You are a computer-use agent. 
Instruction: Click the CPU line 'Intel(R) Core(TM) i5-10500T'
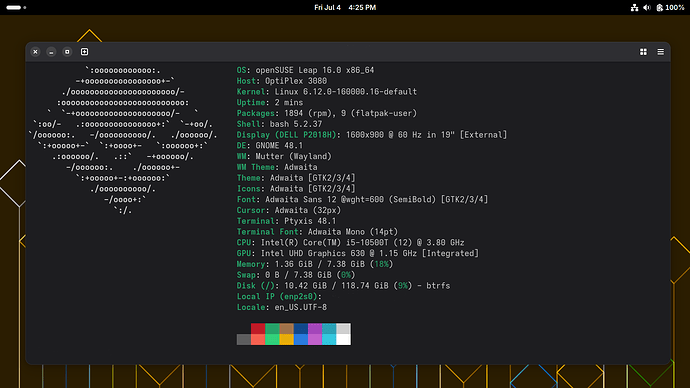[x=324, y=243]
